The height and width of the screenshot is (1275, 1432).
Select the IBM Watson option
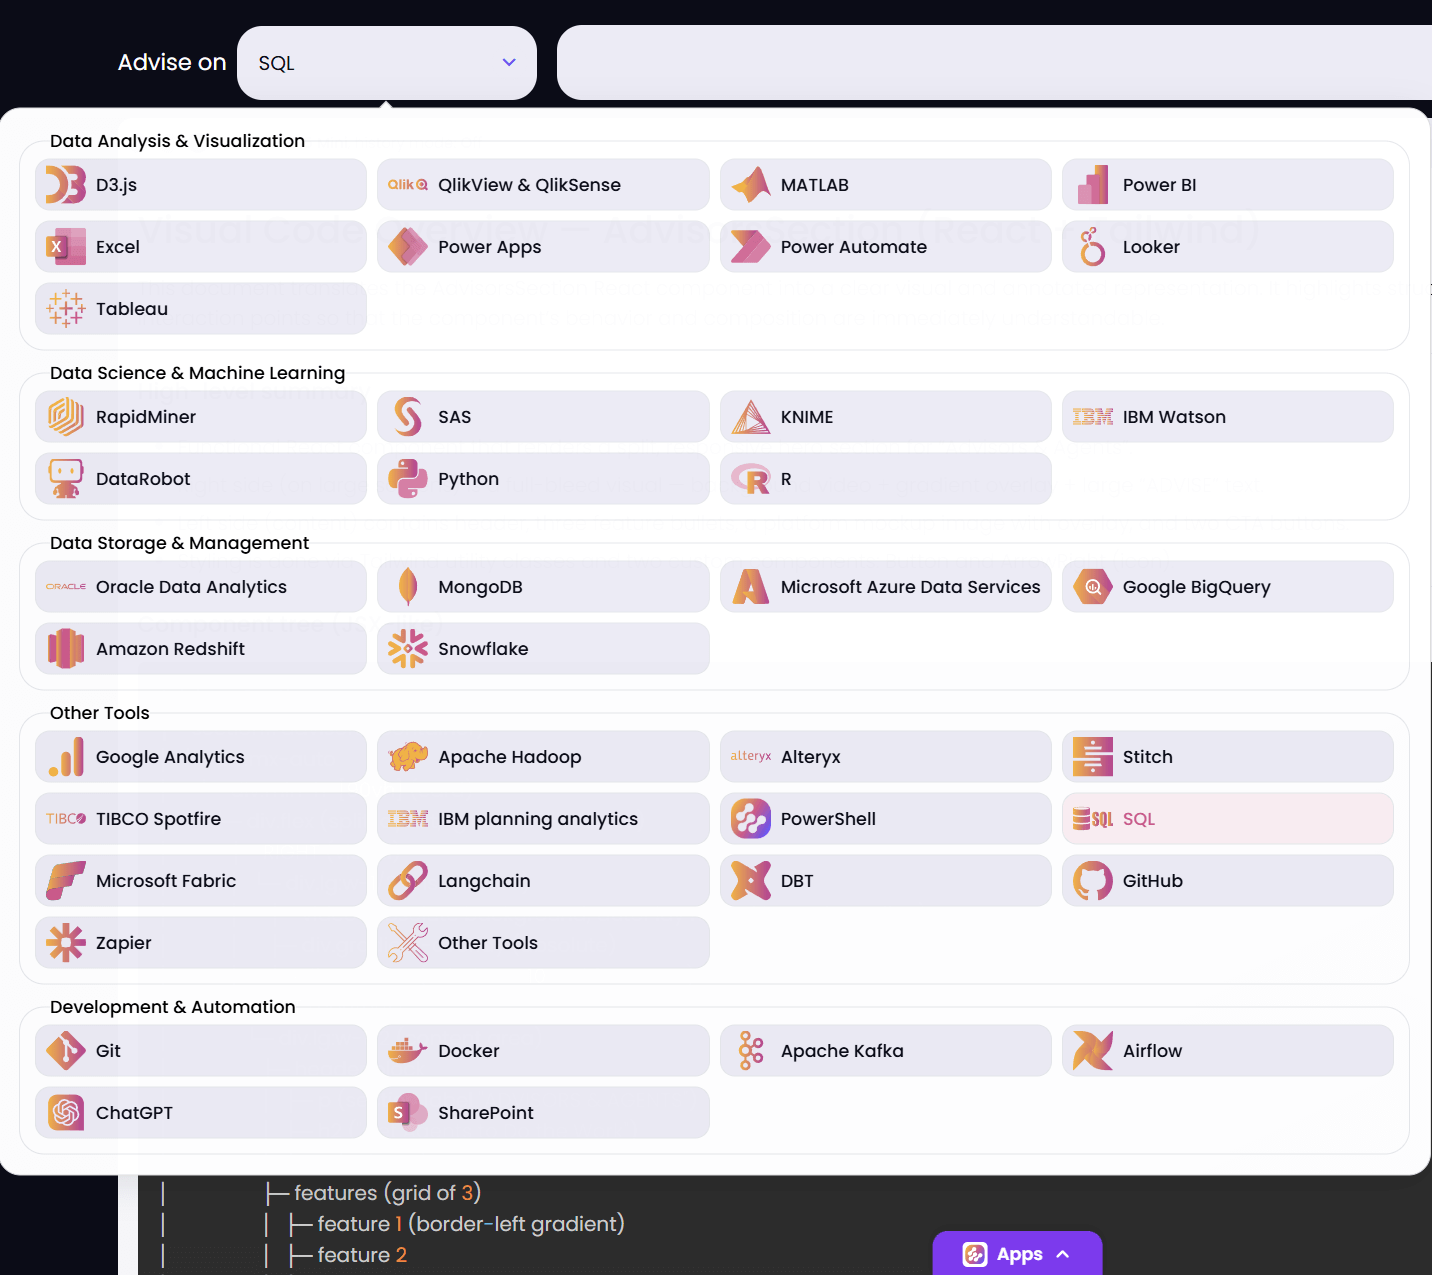(x=1227, y=417)
